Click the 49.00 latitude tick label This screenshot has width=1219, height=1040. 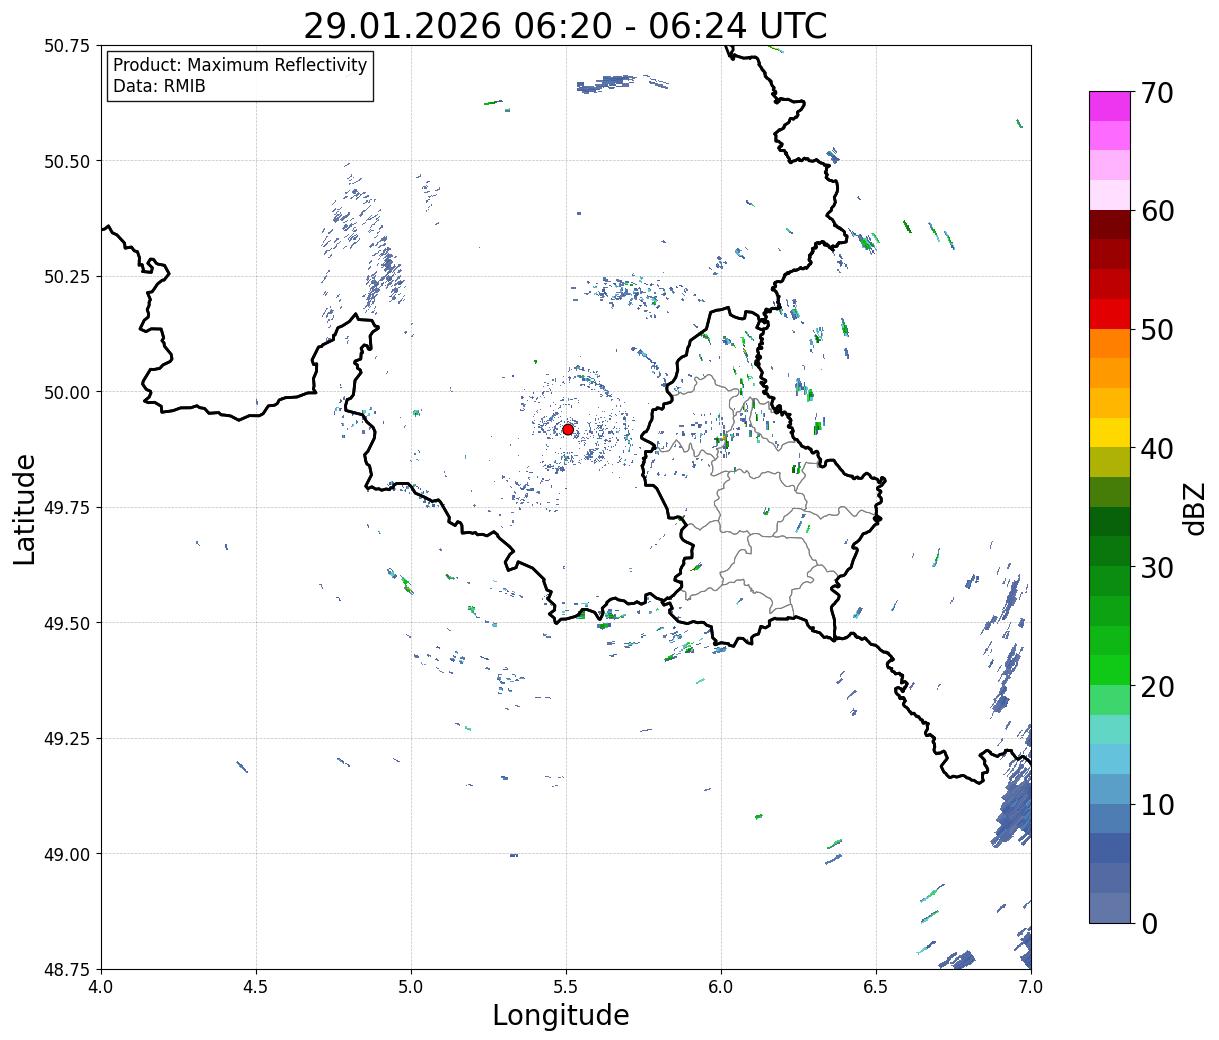(x=67, y=854)
